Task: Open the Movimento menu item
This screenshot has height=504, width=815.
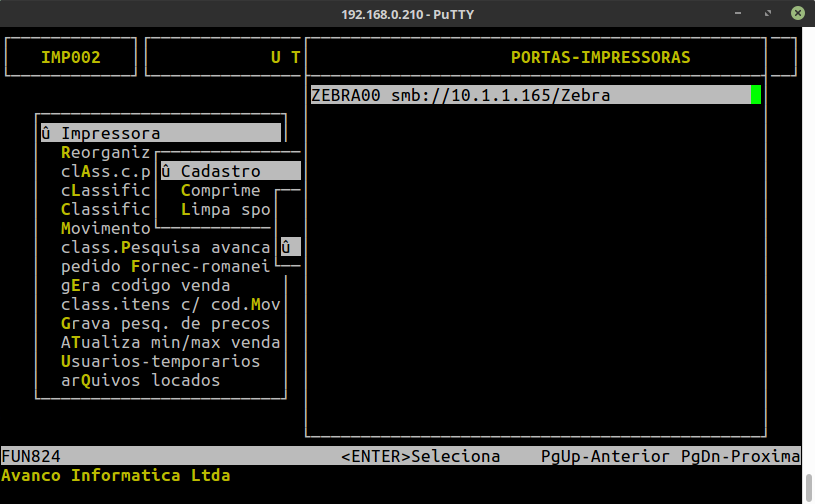Action: [x=105, y=229]
